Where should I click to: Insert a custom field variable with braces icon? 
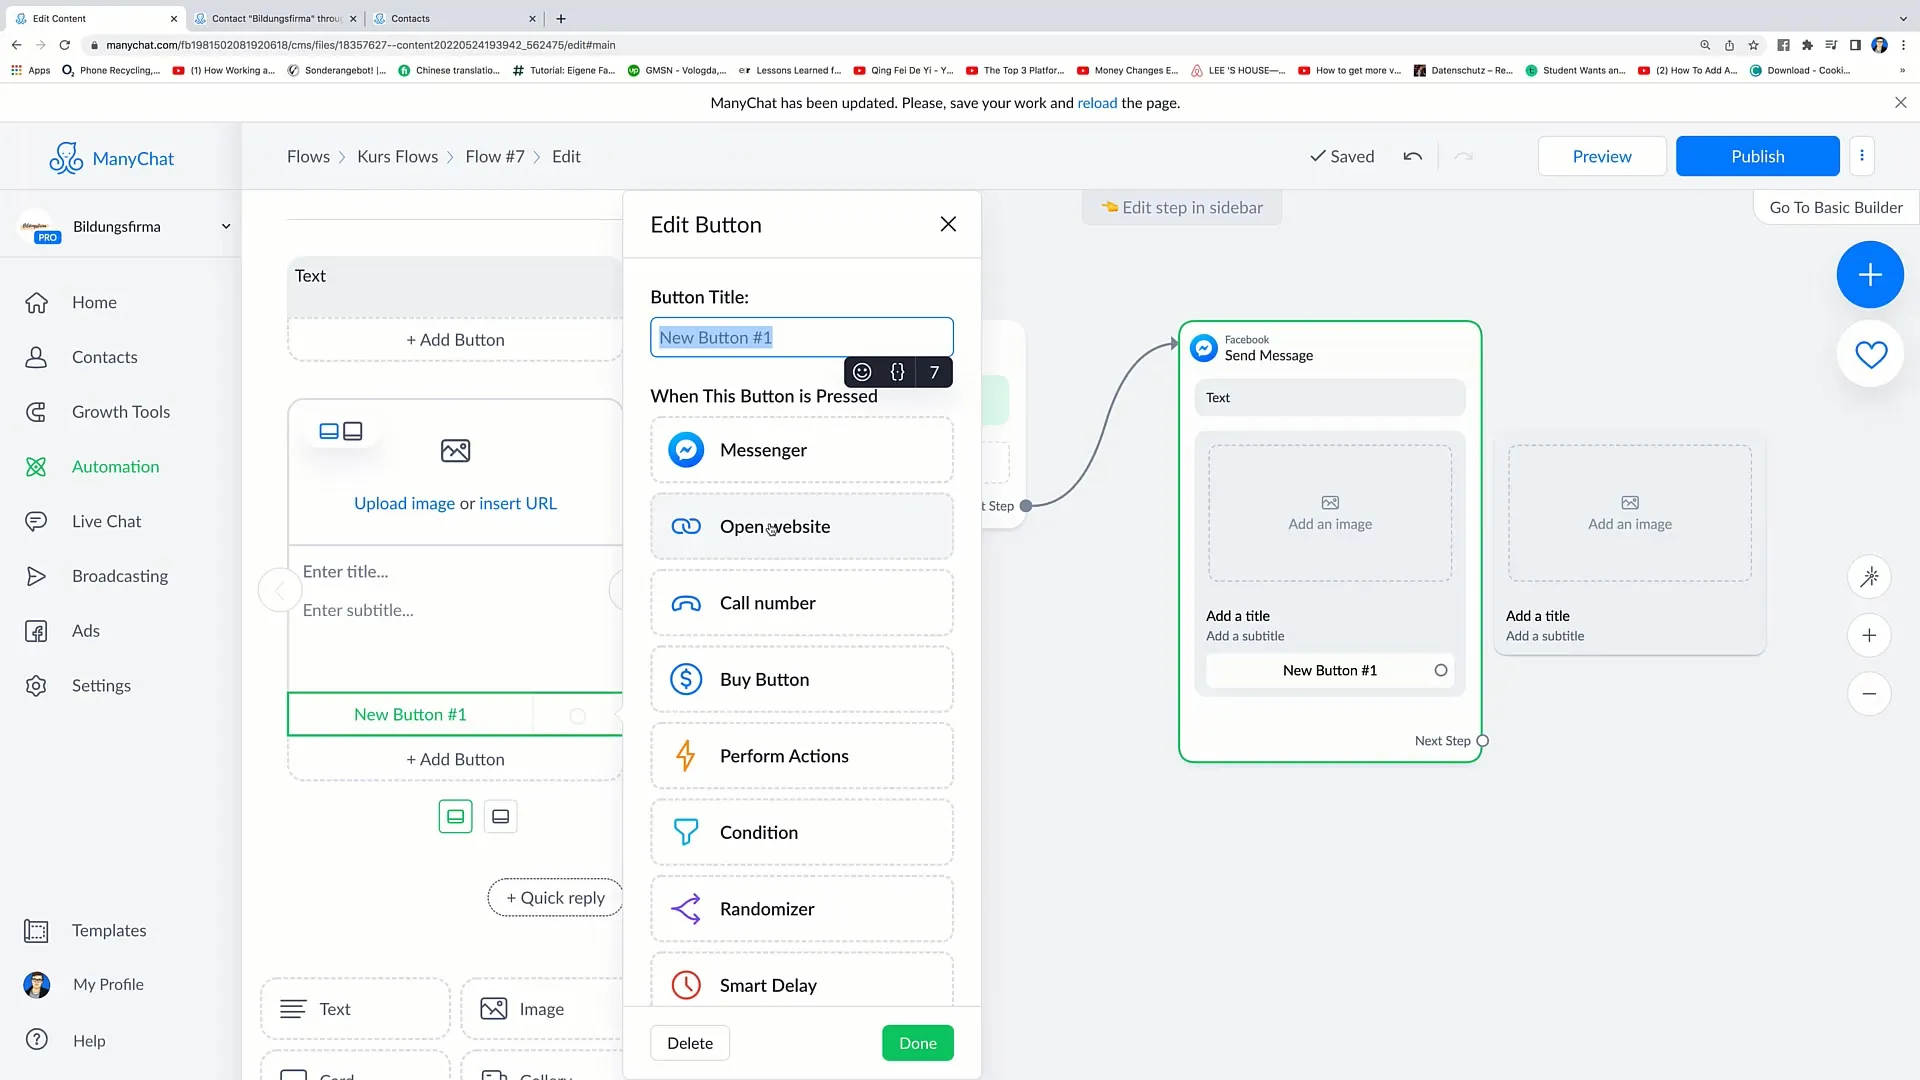pos(897,372)
